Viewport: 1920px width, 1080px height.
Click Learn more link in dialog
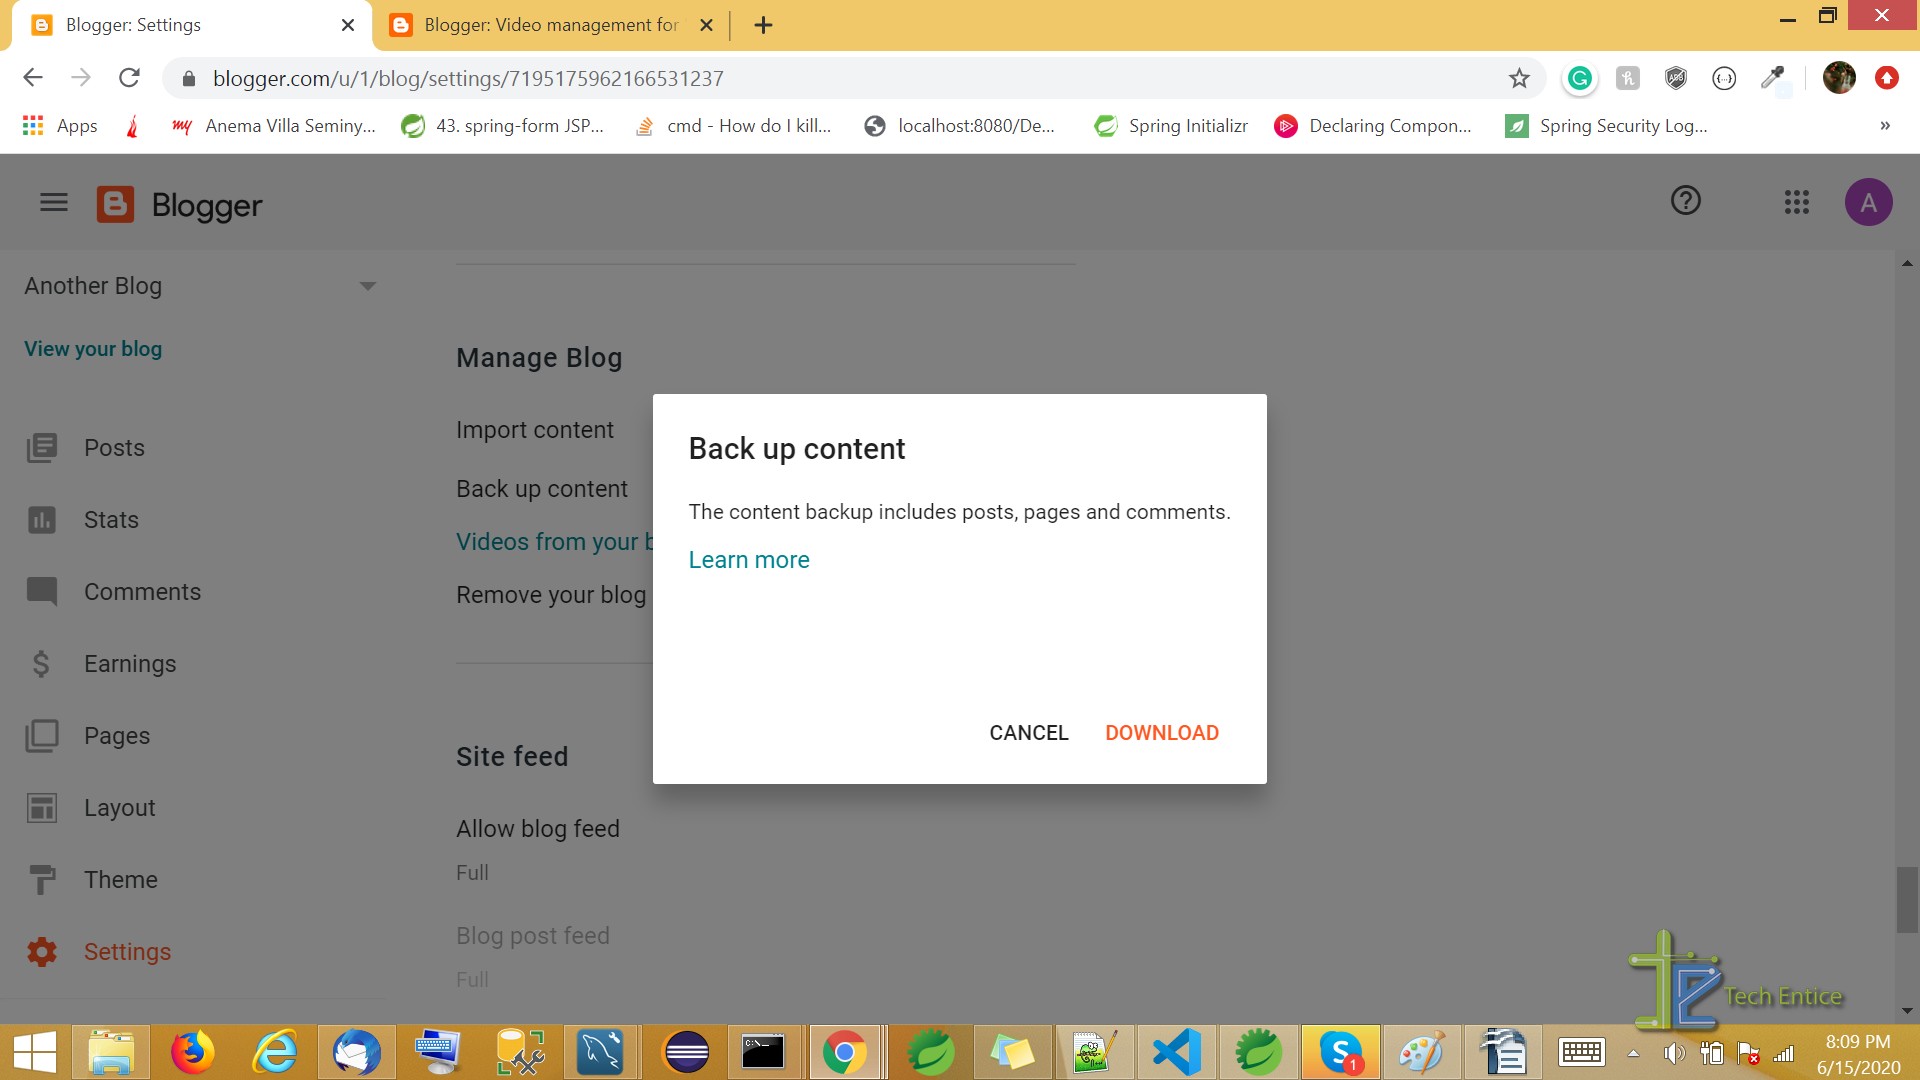coord(749,559)
